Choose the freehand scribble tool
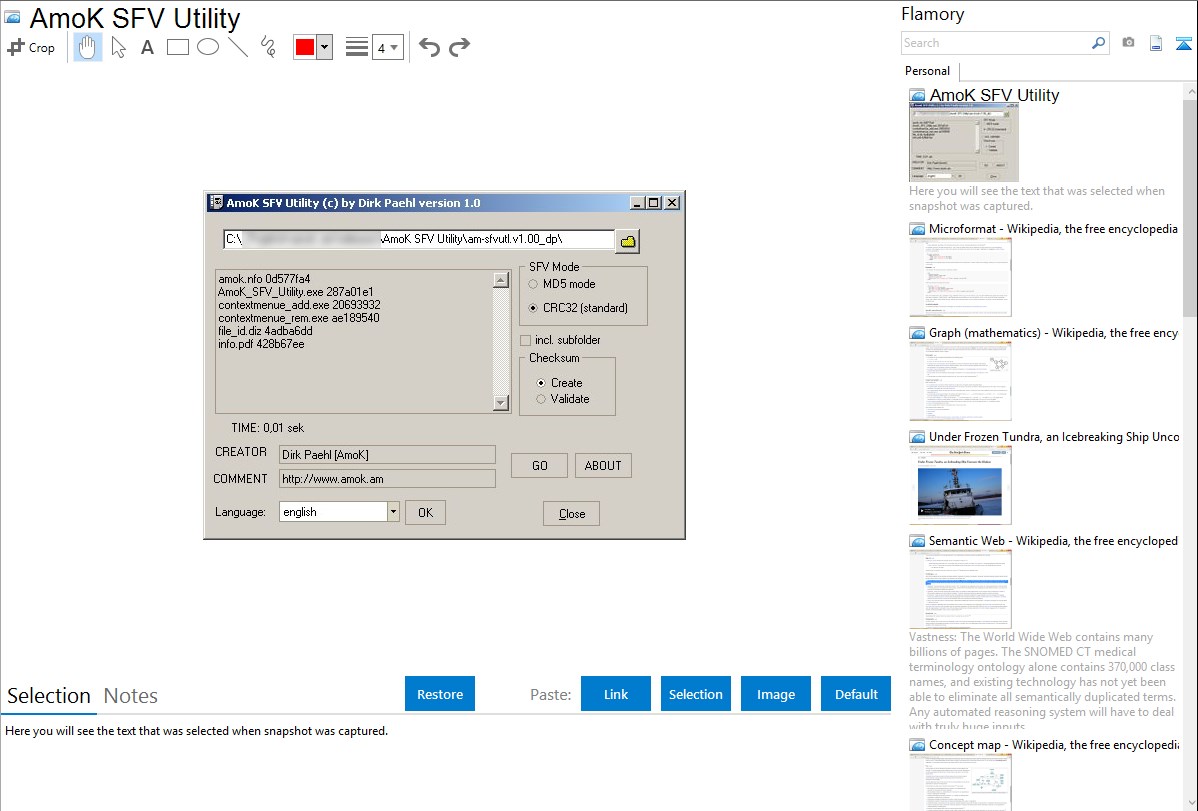Image resolution: width=1198 pixels, height=811 pixels. [x=268, y=47]
